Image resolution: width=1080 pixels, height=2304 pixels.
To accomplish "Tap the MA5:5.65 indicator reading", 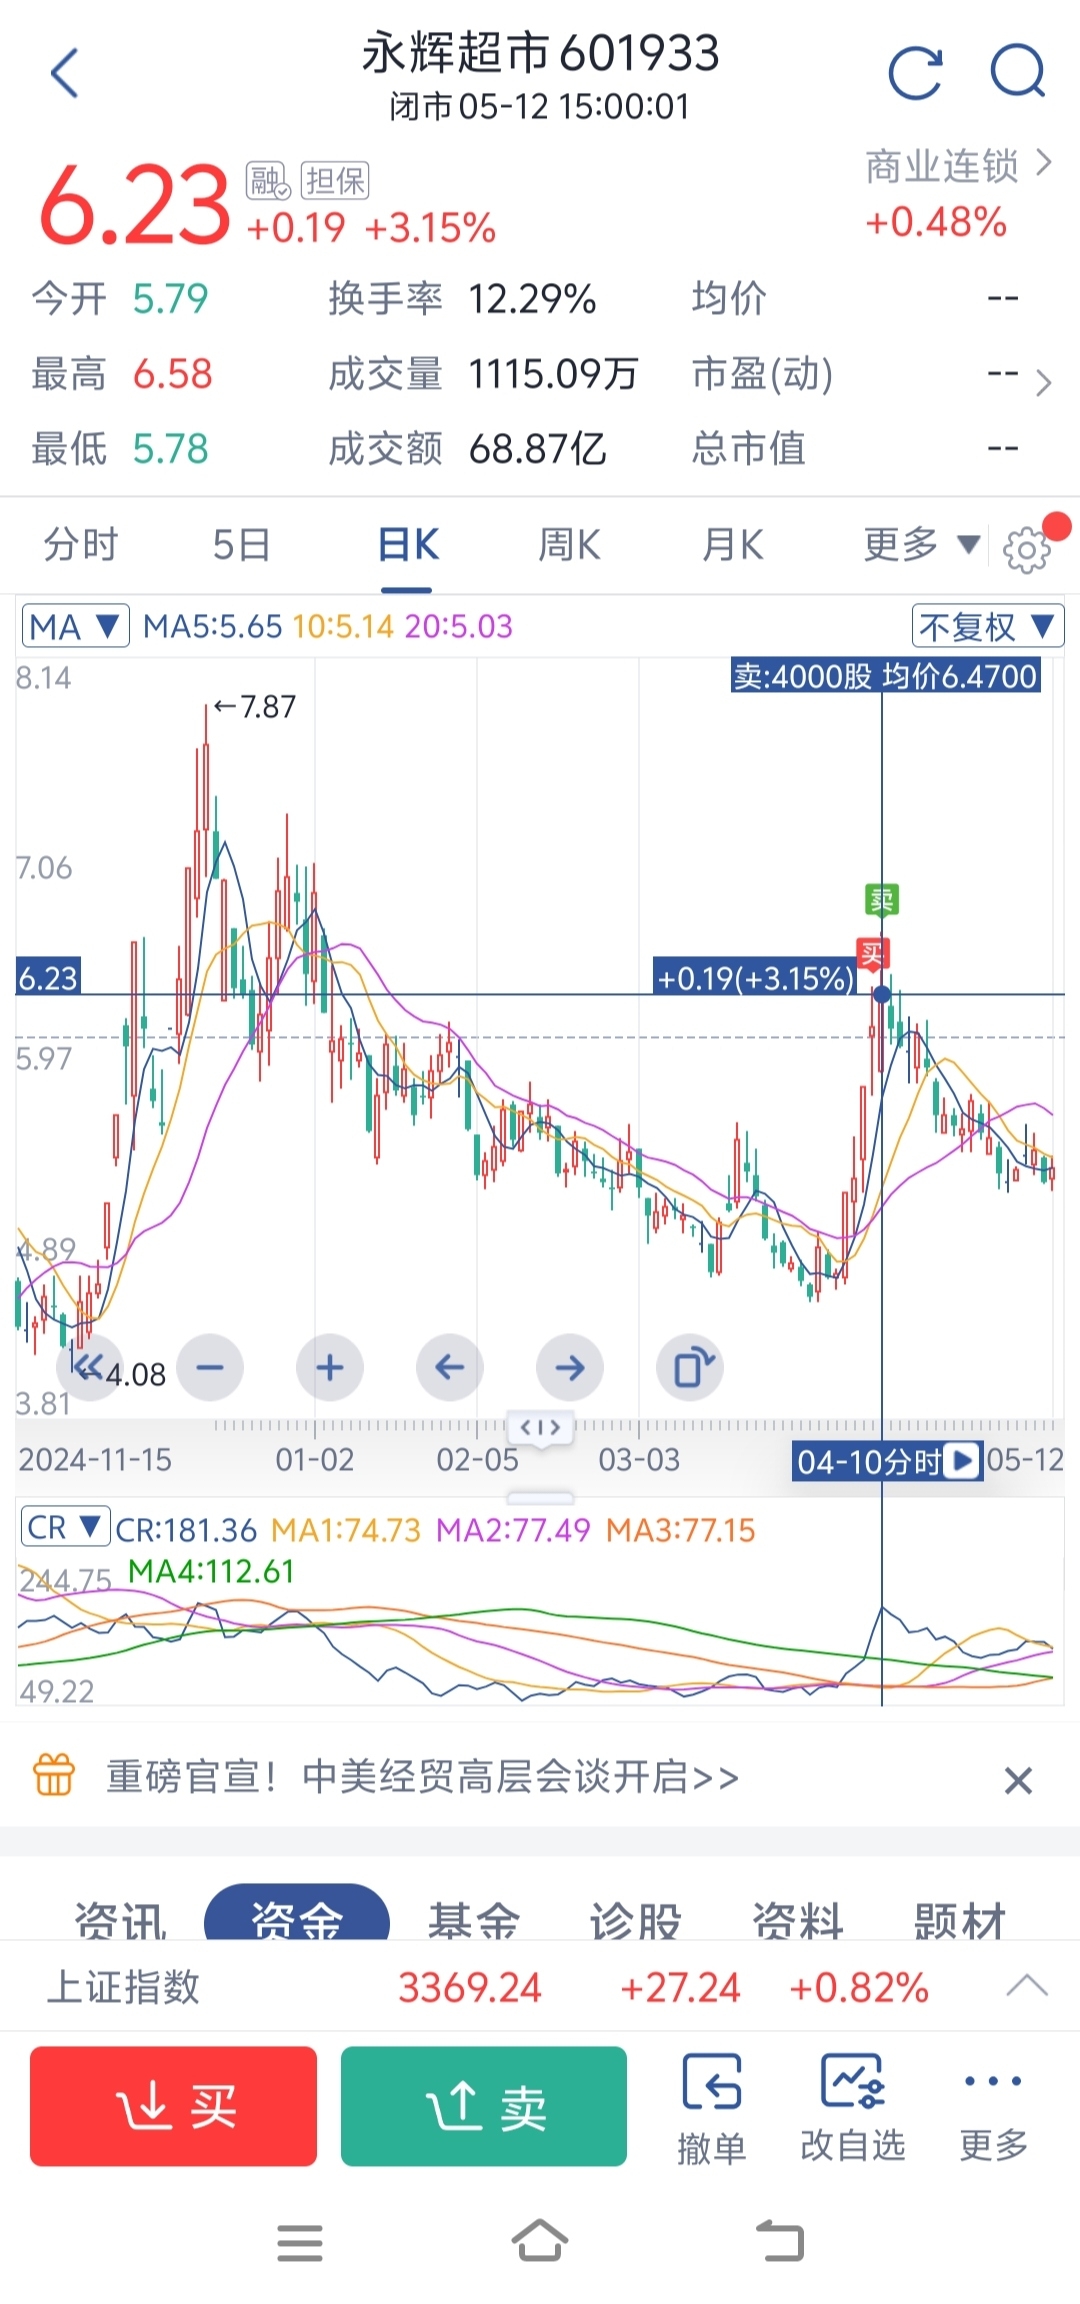I will [212, 627].
